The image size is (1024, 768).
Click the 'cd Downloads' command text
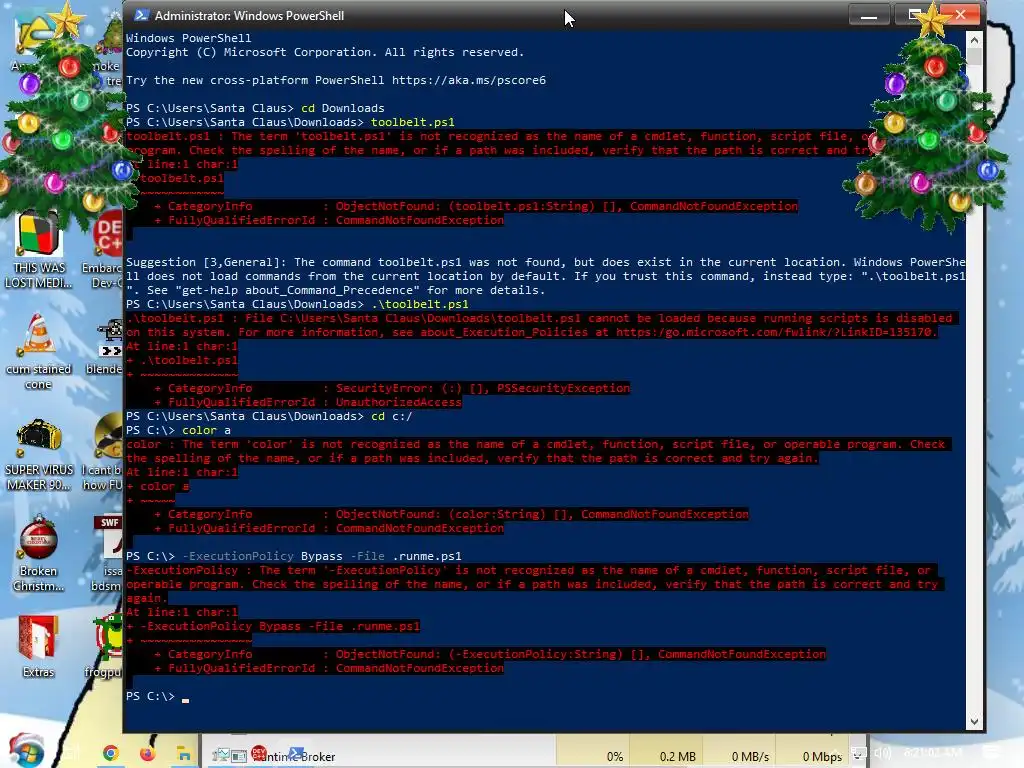pyautogui.click(x=342, y=108)
